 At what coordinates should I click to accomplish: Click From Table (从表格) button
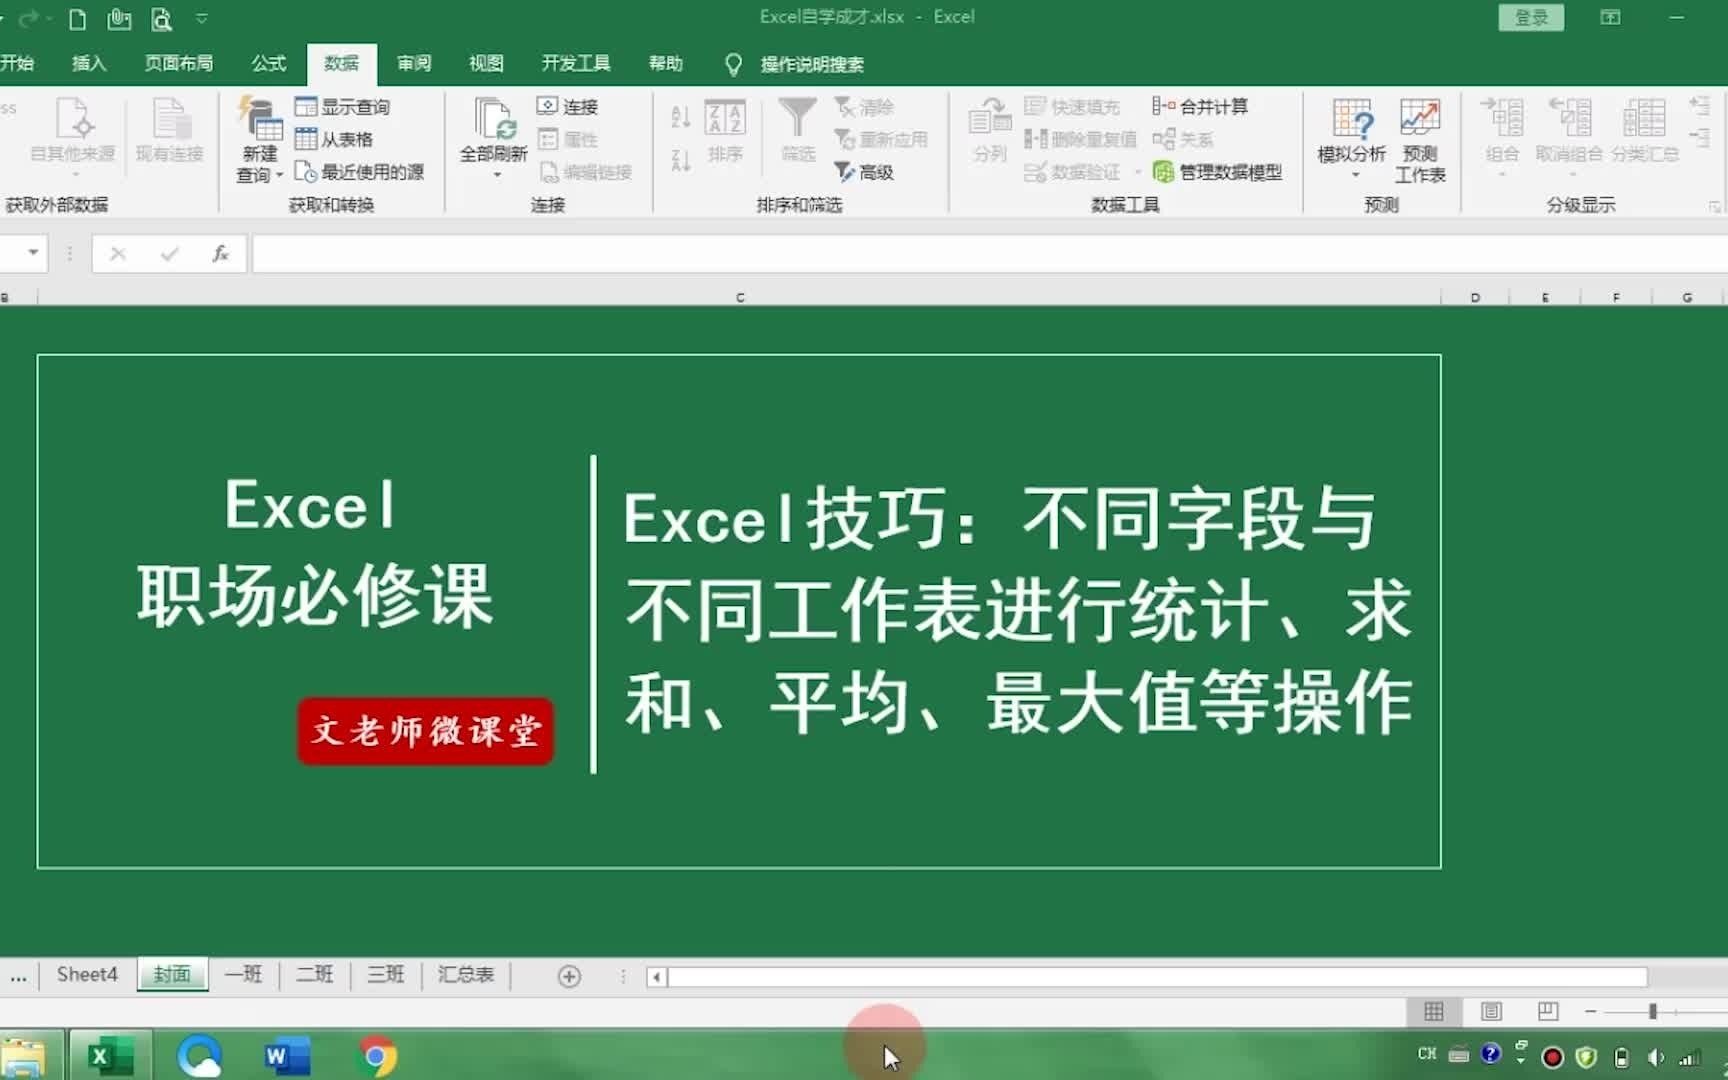(334, 139)
